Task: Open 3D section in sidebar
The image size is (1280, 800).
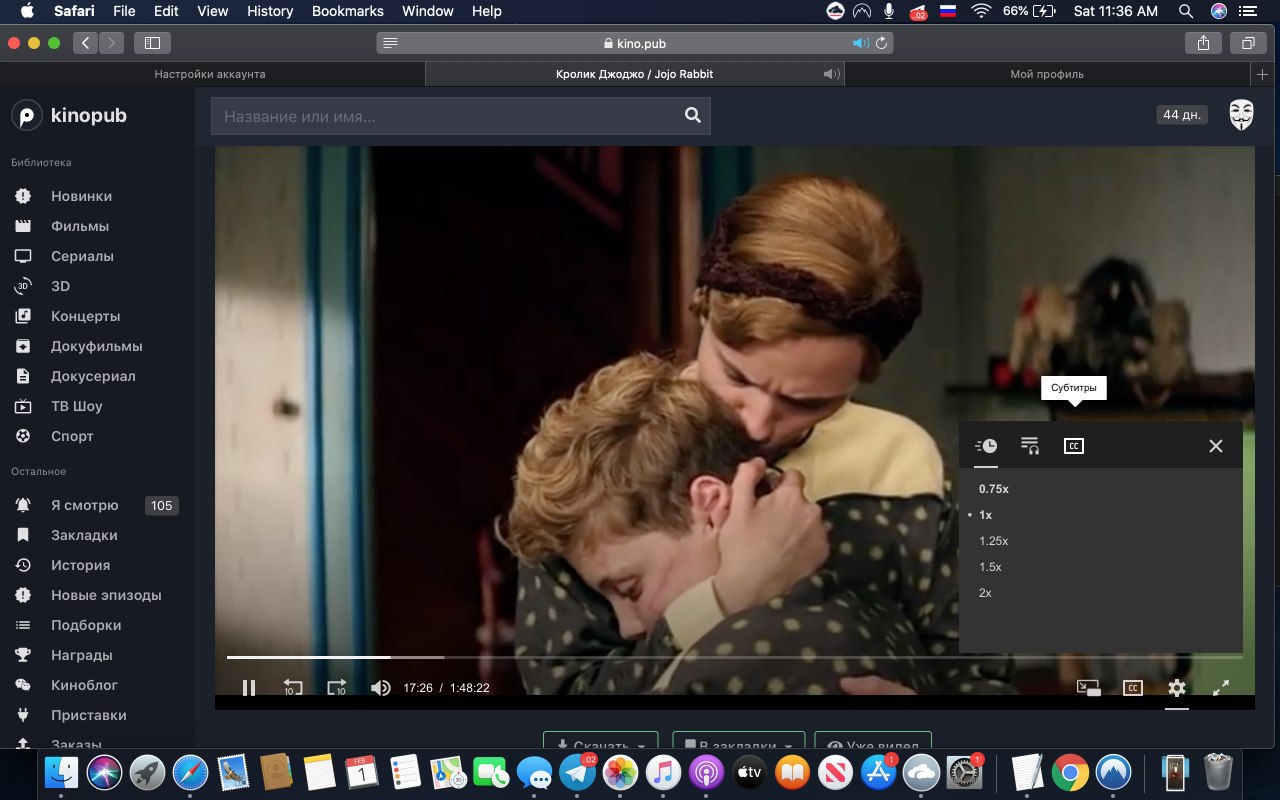Action: (x=60, y=286)
